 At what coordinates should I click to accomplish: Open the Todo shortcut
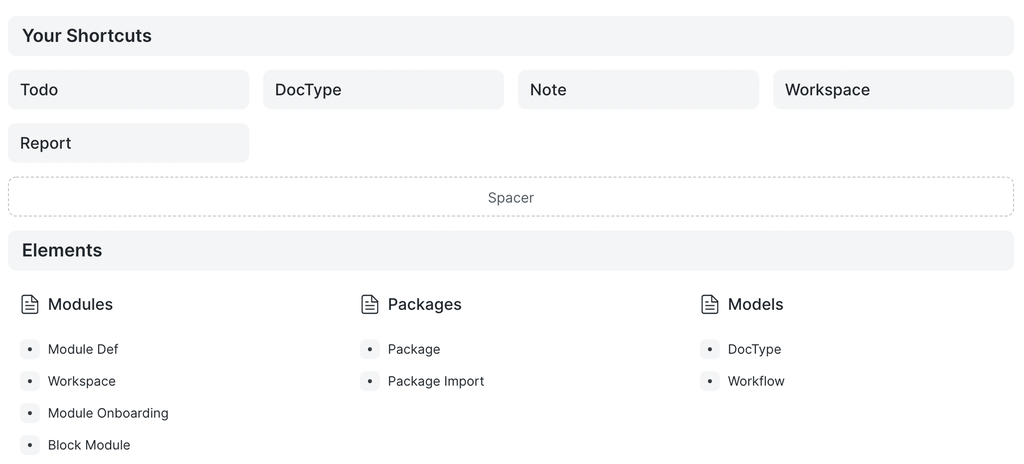(x=128, y=90)
